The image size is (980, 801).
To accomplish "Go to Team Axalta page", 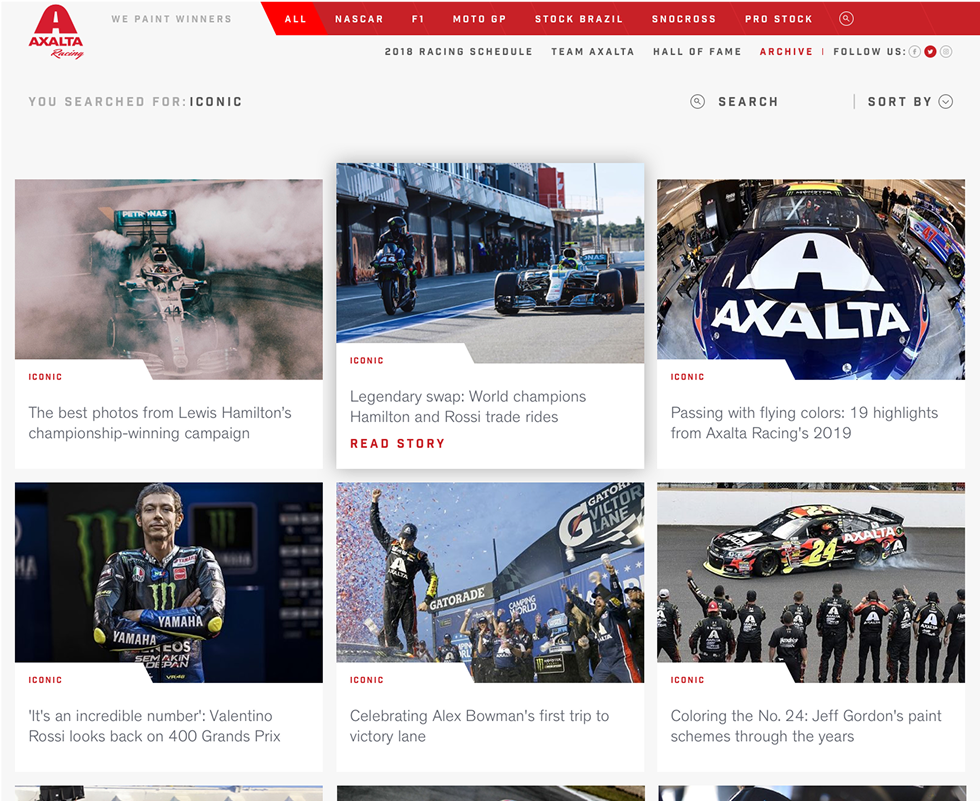I will 592,52.
